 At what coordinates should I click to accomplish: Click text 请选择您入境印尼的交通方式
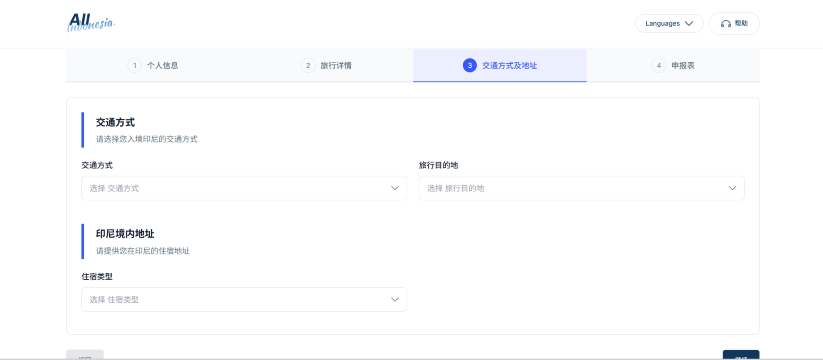click(x=146, y=140)
